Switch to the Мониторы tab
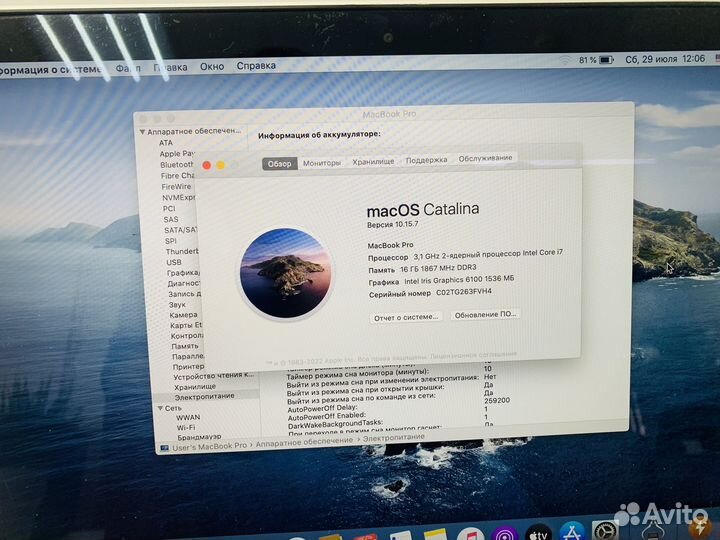The width and height of the screenshot is (720, 540). pyautogui.click(x=322, y=163)
